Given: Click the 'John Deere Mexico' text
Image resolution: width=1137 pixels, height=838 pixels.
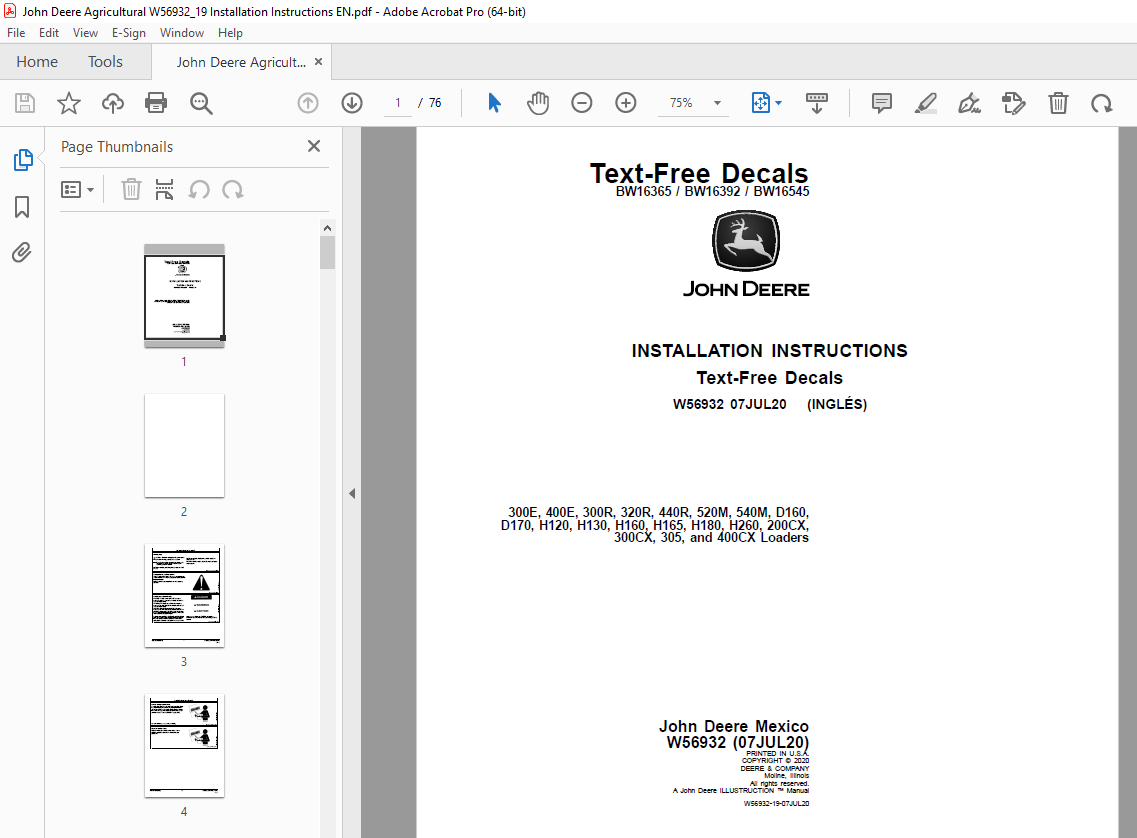Looking at the screenshot, I should coord(734,726).
